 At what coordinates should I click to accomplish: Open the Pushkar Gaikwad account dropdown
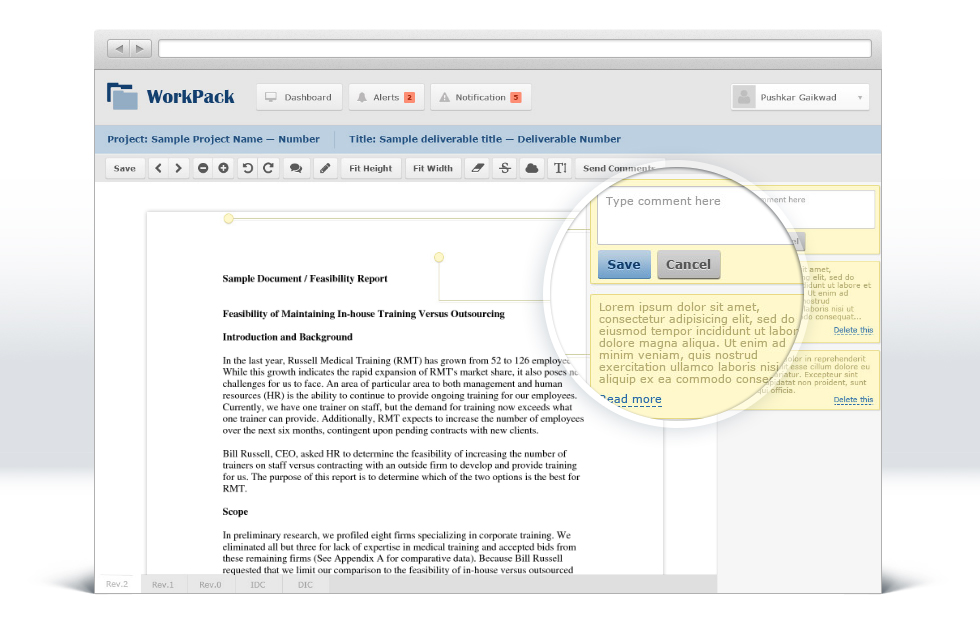click(x=800, y=96)
